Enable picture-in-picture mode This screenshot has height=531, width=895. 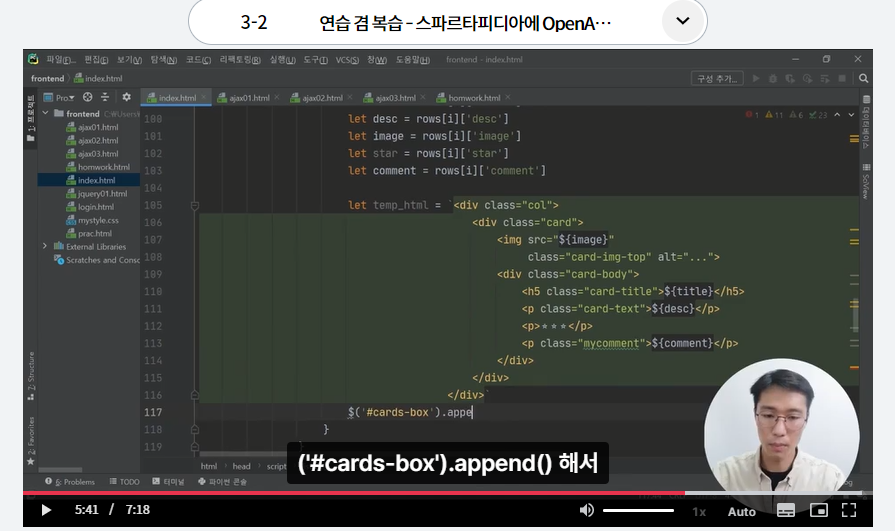pyautogui.click(x=819, y=510)
